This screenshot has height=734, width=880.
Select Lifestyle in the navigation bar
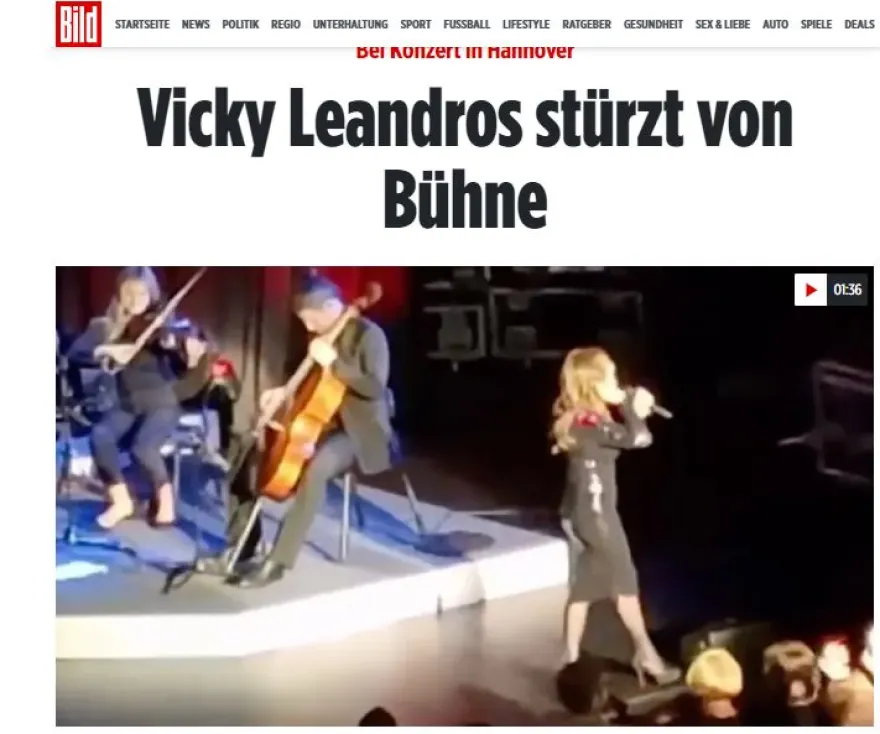[526, 25]
